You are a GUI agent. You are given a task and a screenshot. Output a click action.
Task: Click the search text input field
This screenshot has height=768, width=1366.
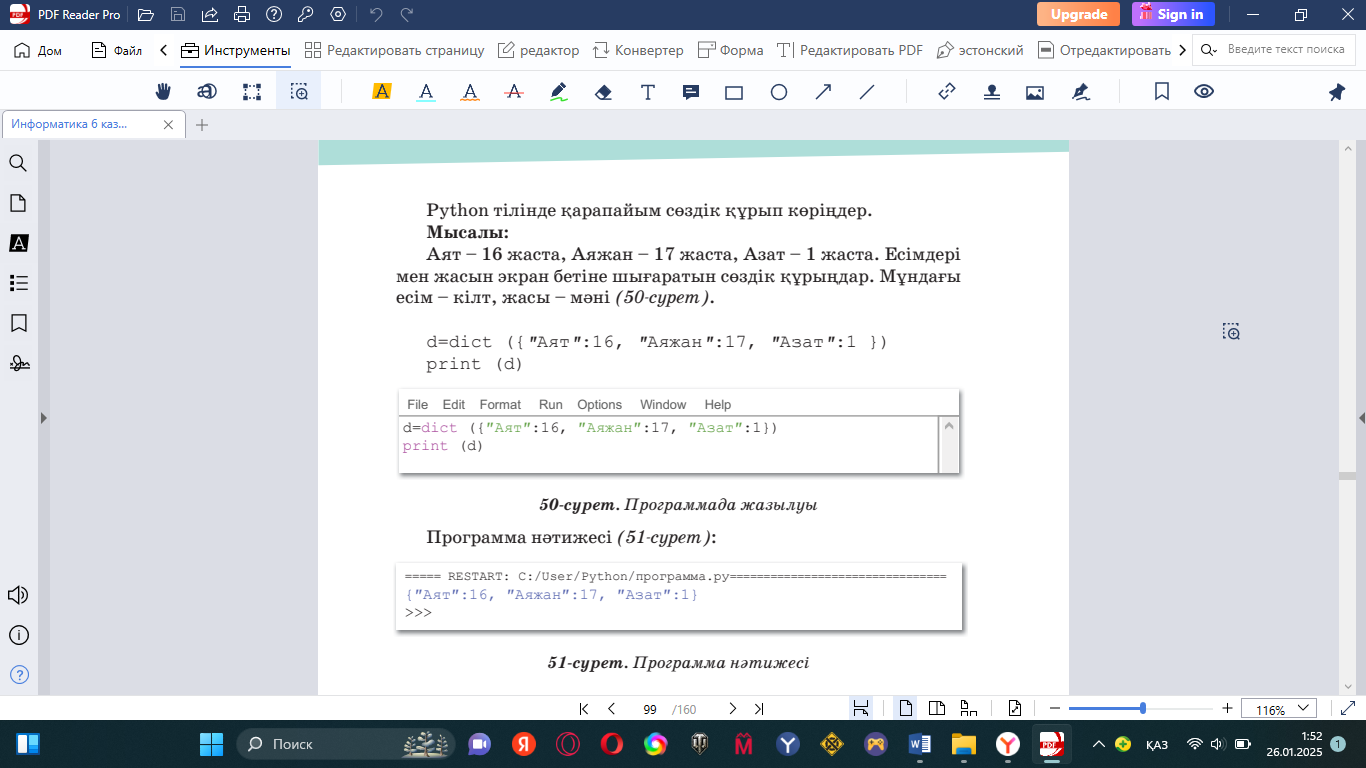pos(1285,50)
